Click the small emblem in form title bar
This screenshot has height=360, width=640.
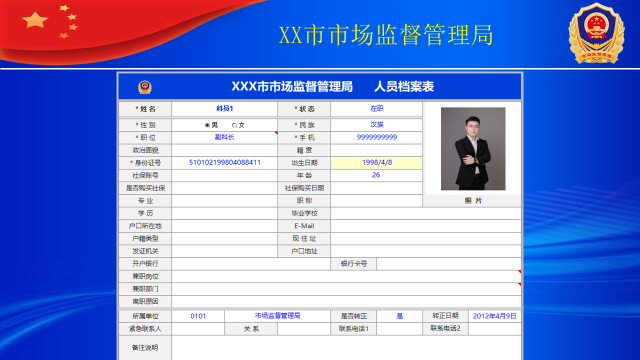pos(145,87)
